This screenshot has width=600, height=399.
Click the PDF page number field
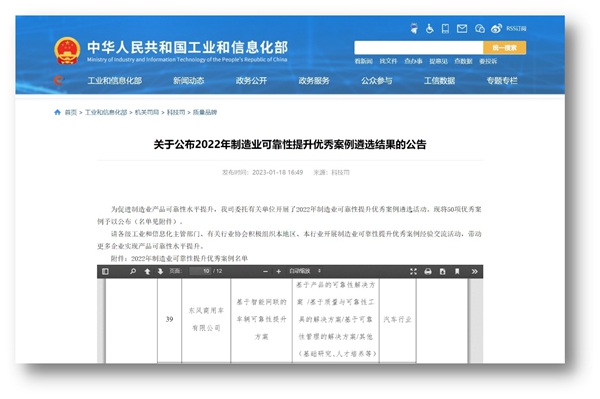pos(201,271)
